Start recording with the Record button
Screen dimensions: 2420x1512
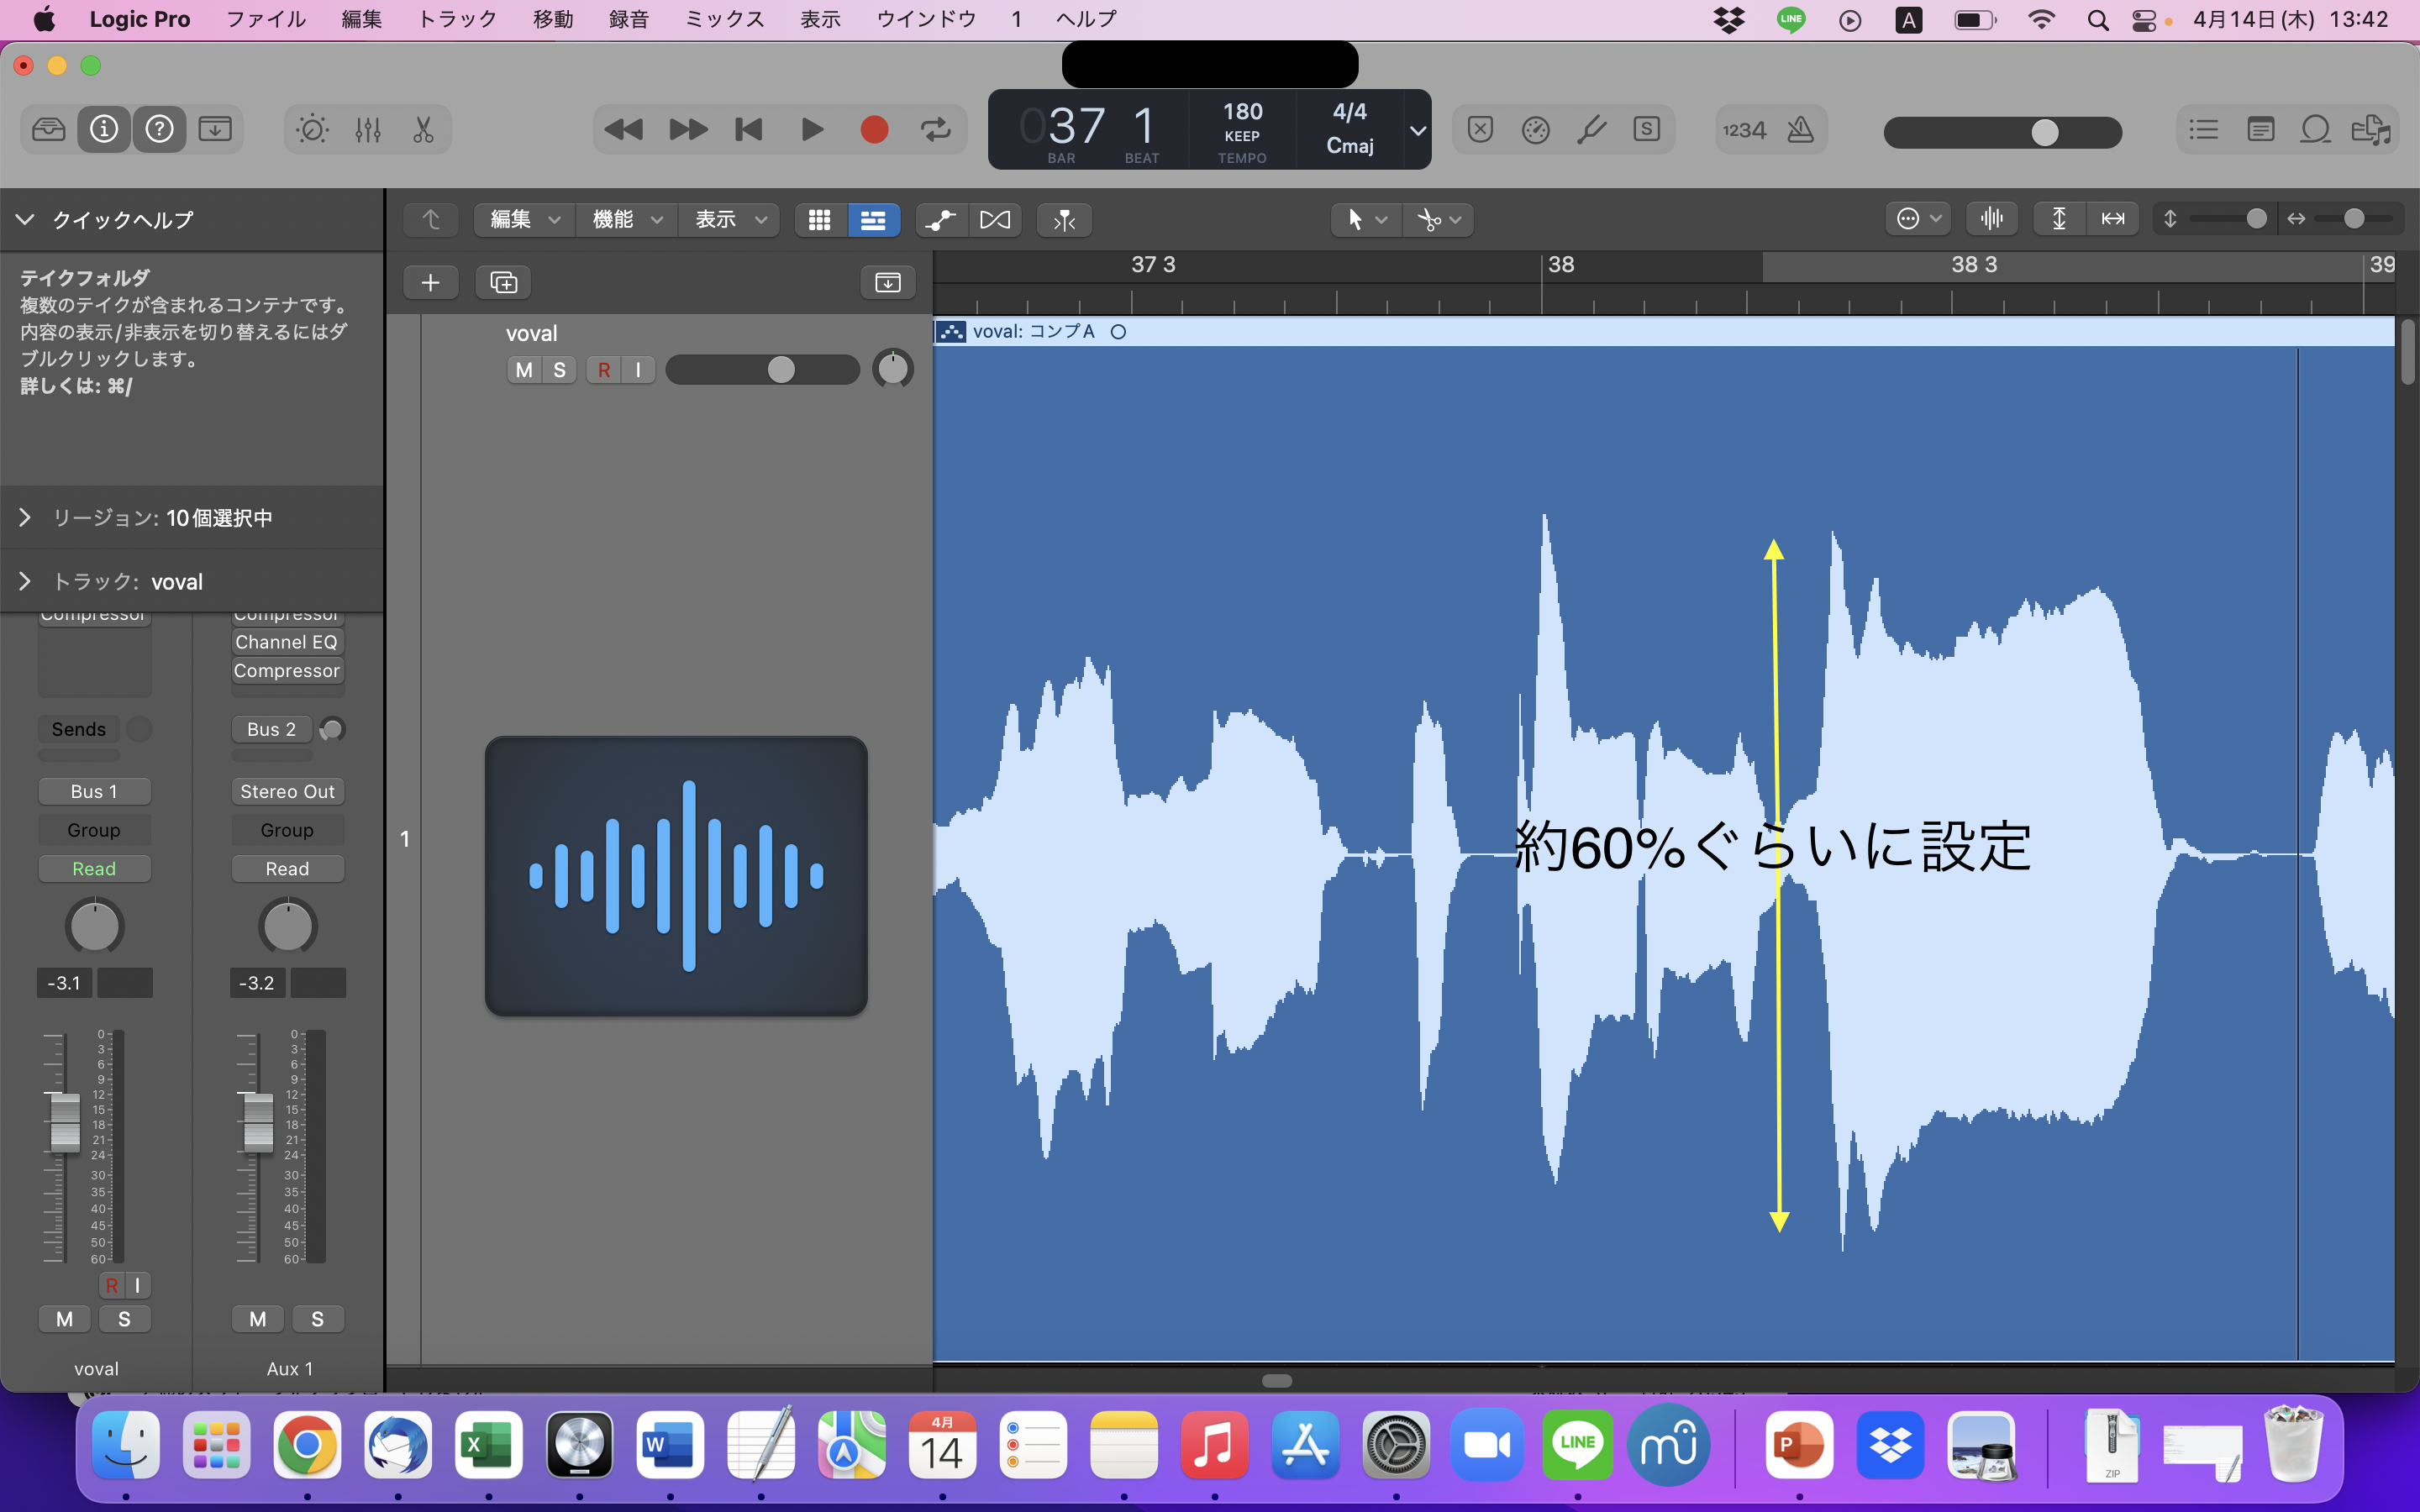(x=874, y=130)
